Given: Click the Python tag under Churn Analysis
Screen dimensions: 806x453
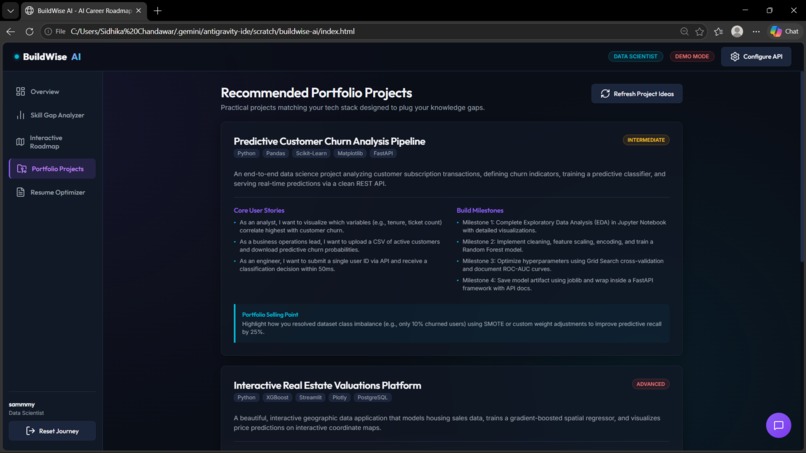Looking at the screenshot, I should [x=246, y=153].
